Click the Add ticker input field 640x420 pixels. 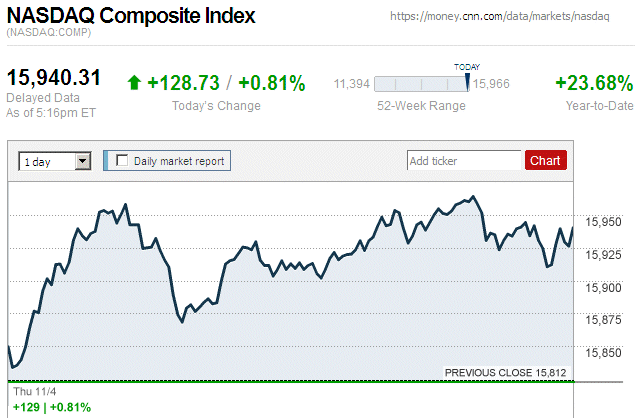[x=464, y=160]
